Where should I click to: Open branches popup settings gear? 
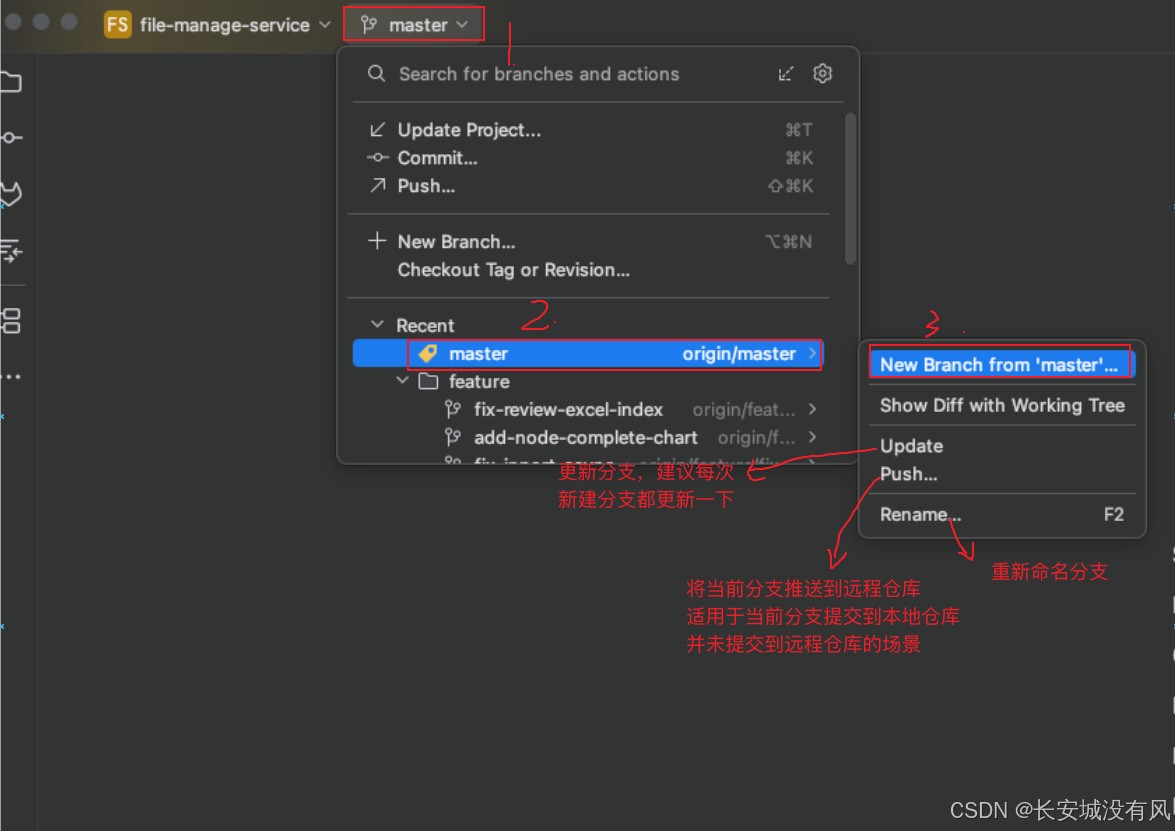coord(822,73)
